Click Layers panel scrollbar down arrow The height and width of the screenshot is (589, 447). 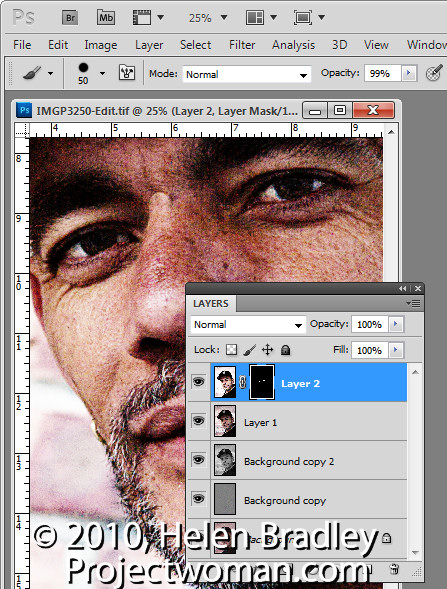tap(415, 552)
